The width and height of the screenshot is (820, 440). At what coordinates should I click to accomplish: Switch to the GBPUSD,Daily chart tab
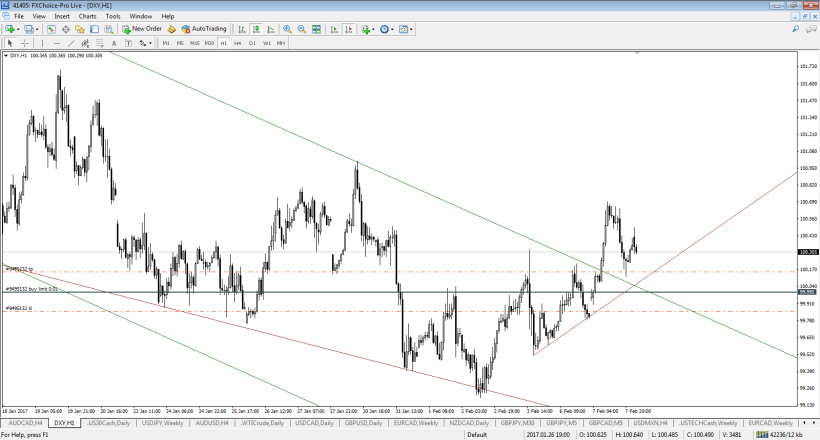pyautogui.click(x=363, y=423)
